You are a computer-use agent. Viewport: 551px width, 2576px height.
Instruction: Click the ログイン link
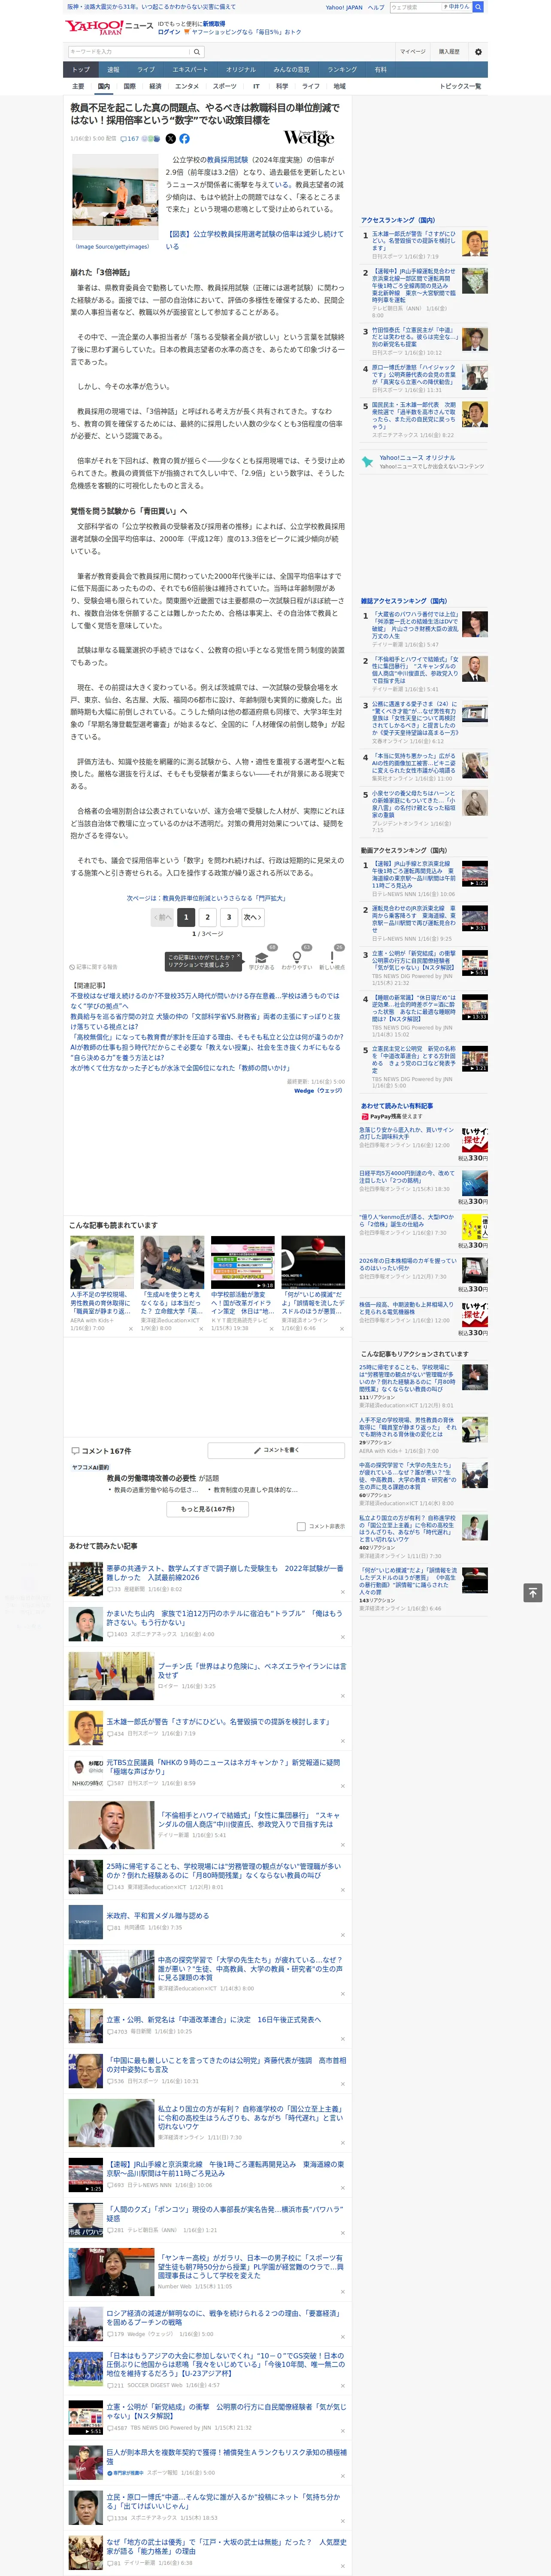click(169, 32)
